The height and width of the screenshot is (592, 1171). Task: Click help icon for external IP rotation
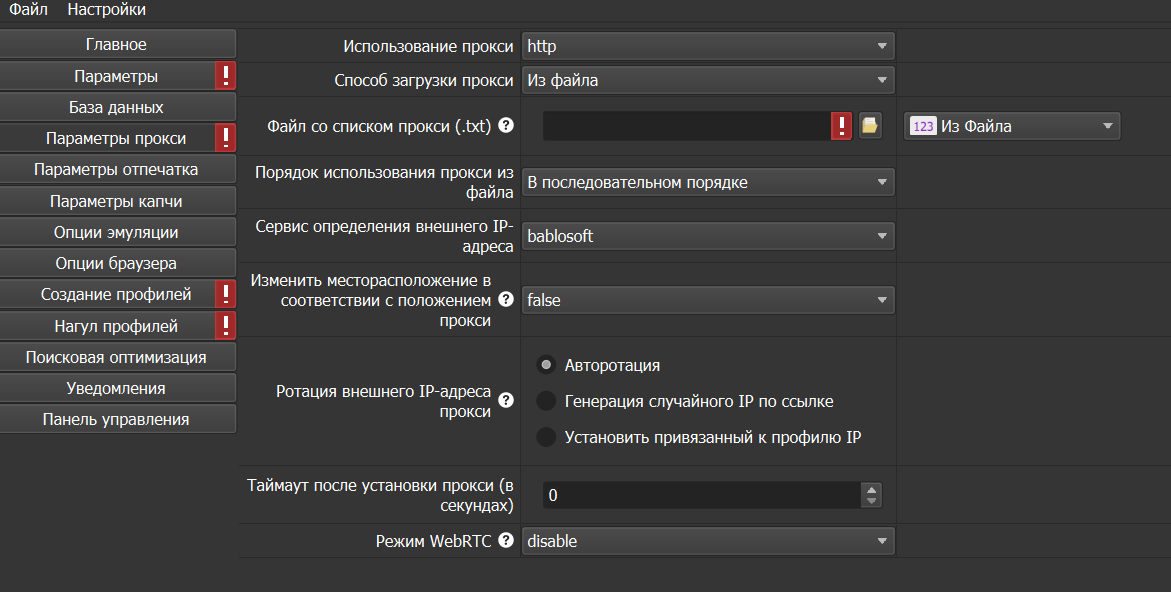tap(506, 401)
